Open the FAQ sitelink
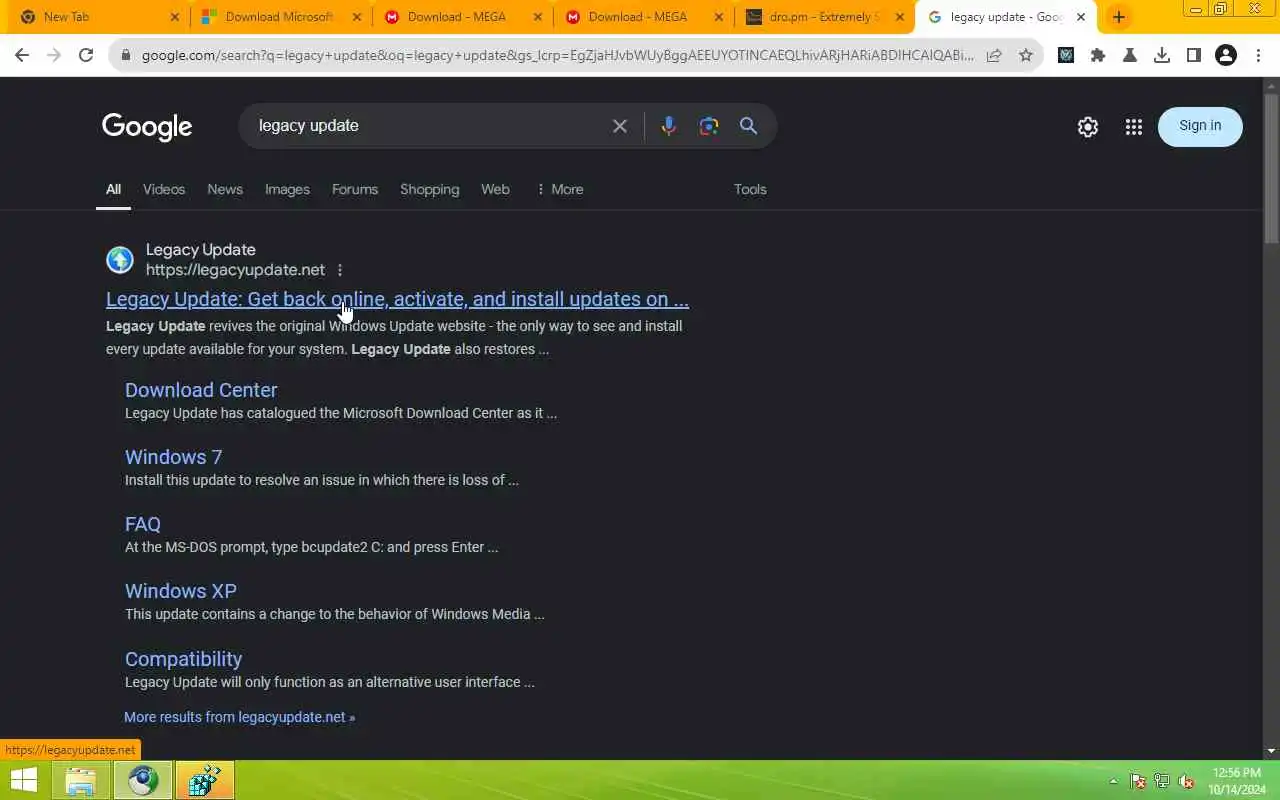1280x800 pixels. click(143, 524)
